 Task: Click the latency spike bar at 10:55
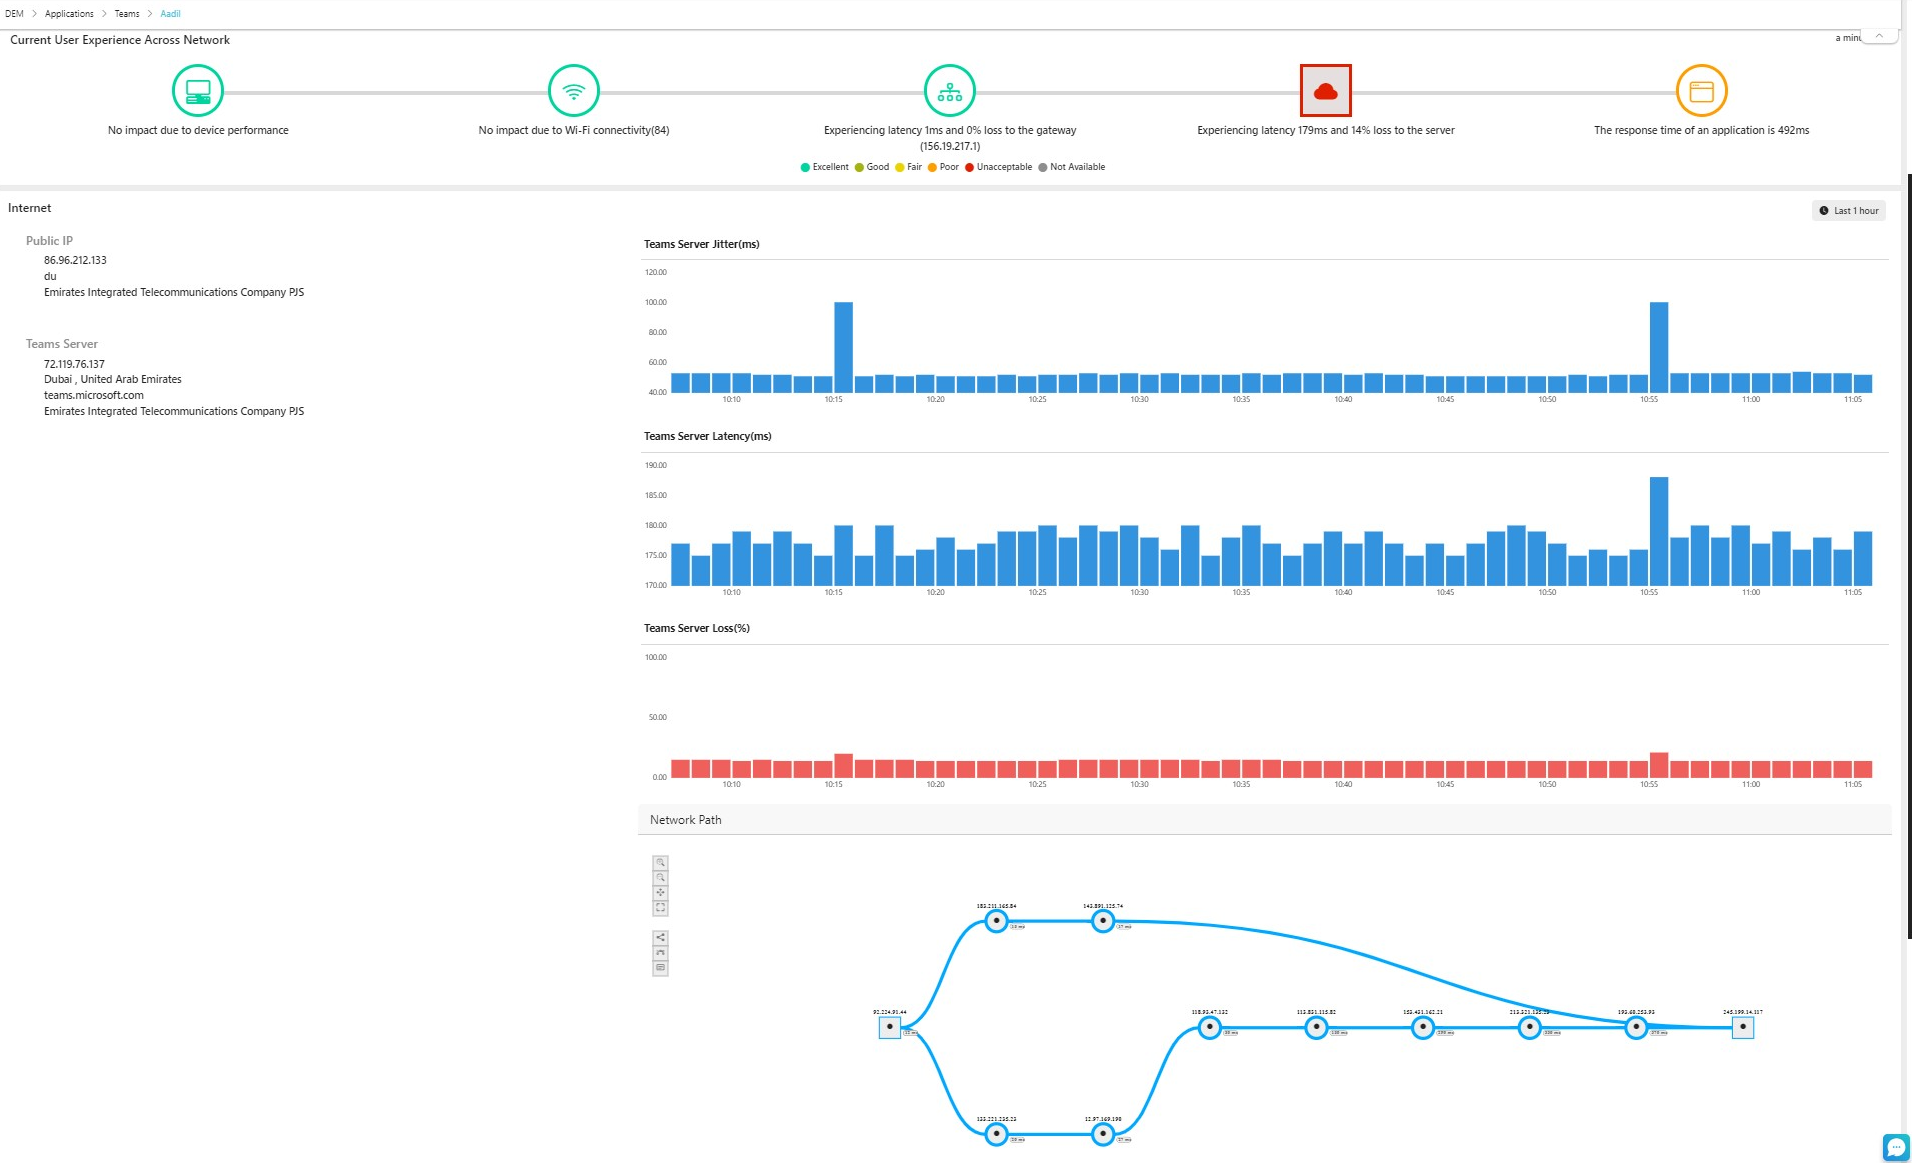[1658, 530]
